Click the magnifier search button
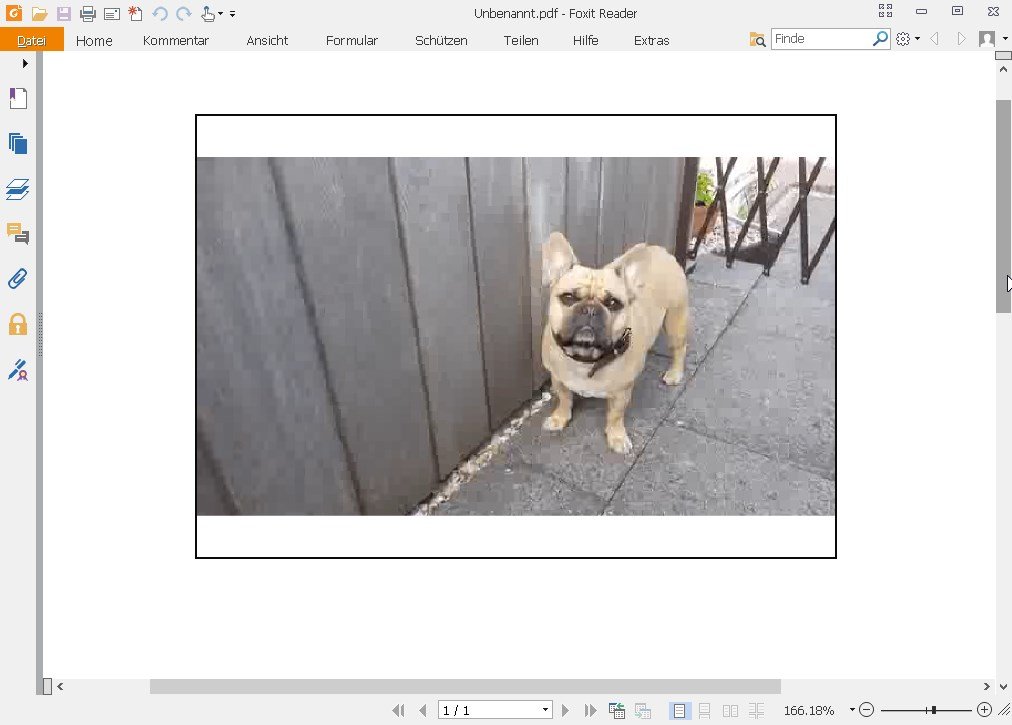 coord(878,38)
